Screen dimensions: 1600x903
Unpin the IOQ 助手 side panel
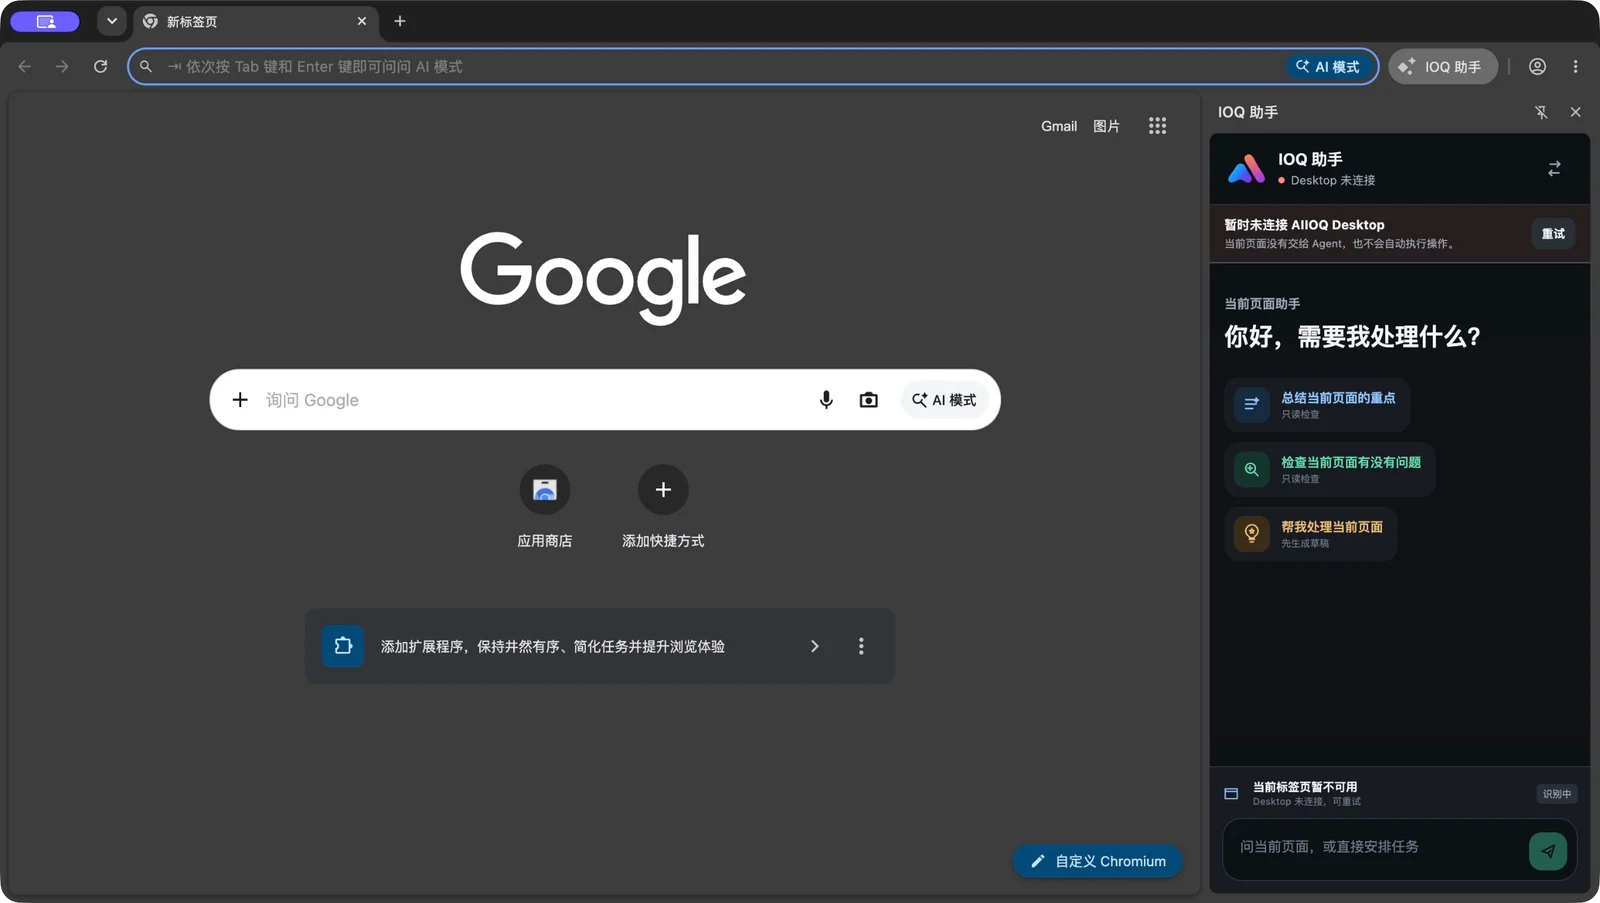(x=1541, y=112)
